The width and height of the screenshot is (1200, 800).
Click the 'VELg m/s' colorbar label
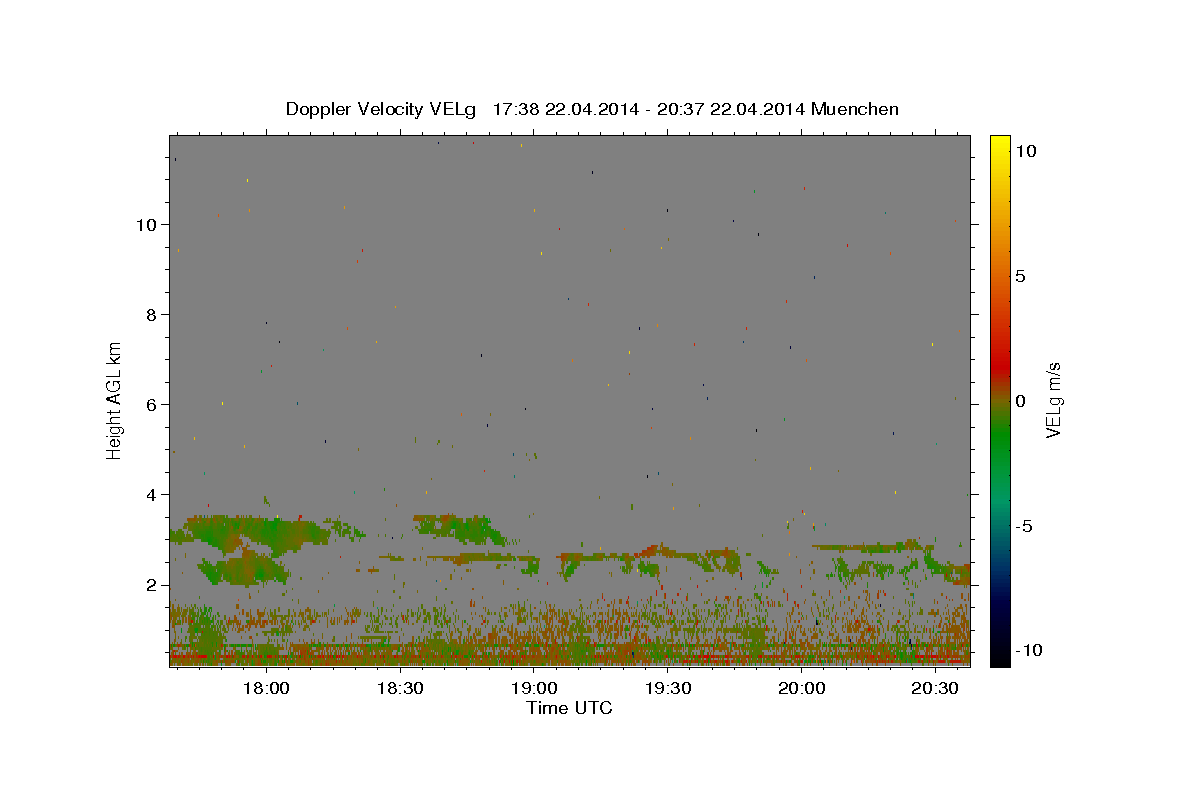point(1053,401)
